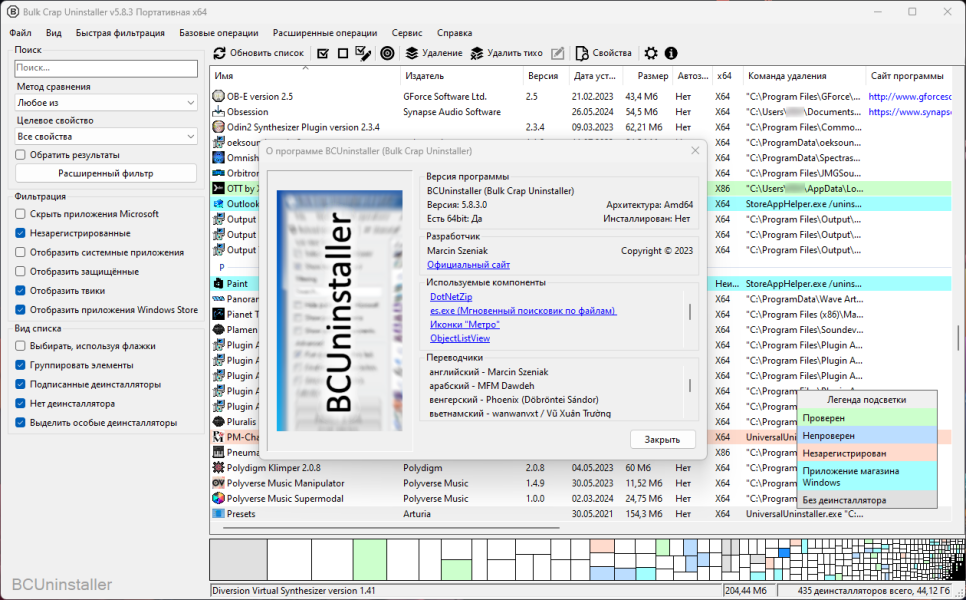Sort by Имя column header
Screen dimensions: 966x600
coord(305,76)
